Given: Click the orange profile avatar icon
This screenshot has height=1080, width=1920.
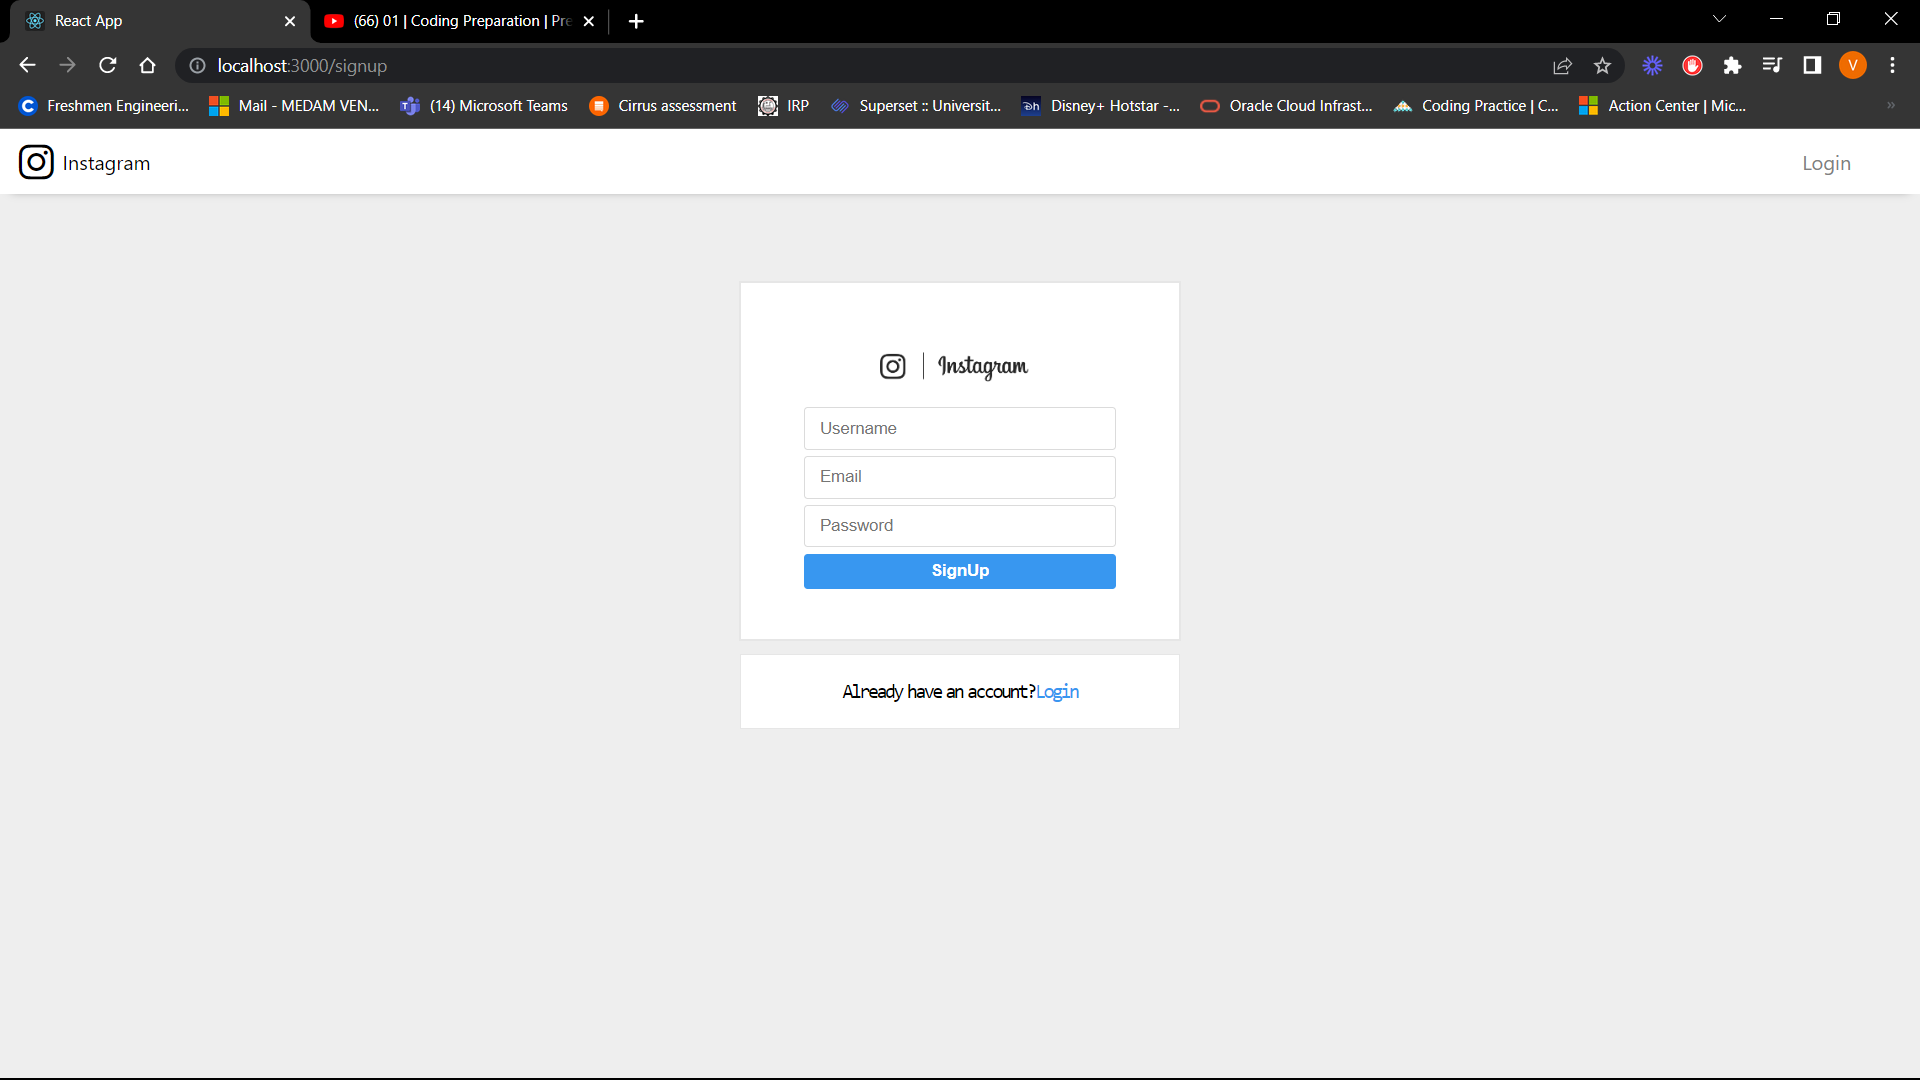Looking at the screenshot, I should 1853,65.
